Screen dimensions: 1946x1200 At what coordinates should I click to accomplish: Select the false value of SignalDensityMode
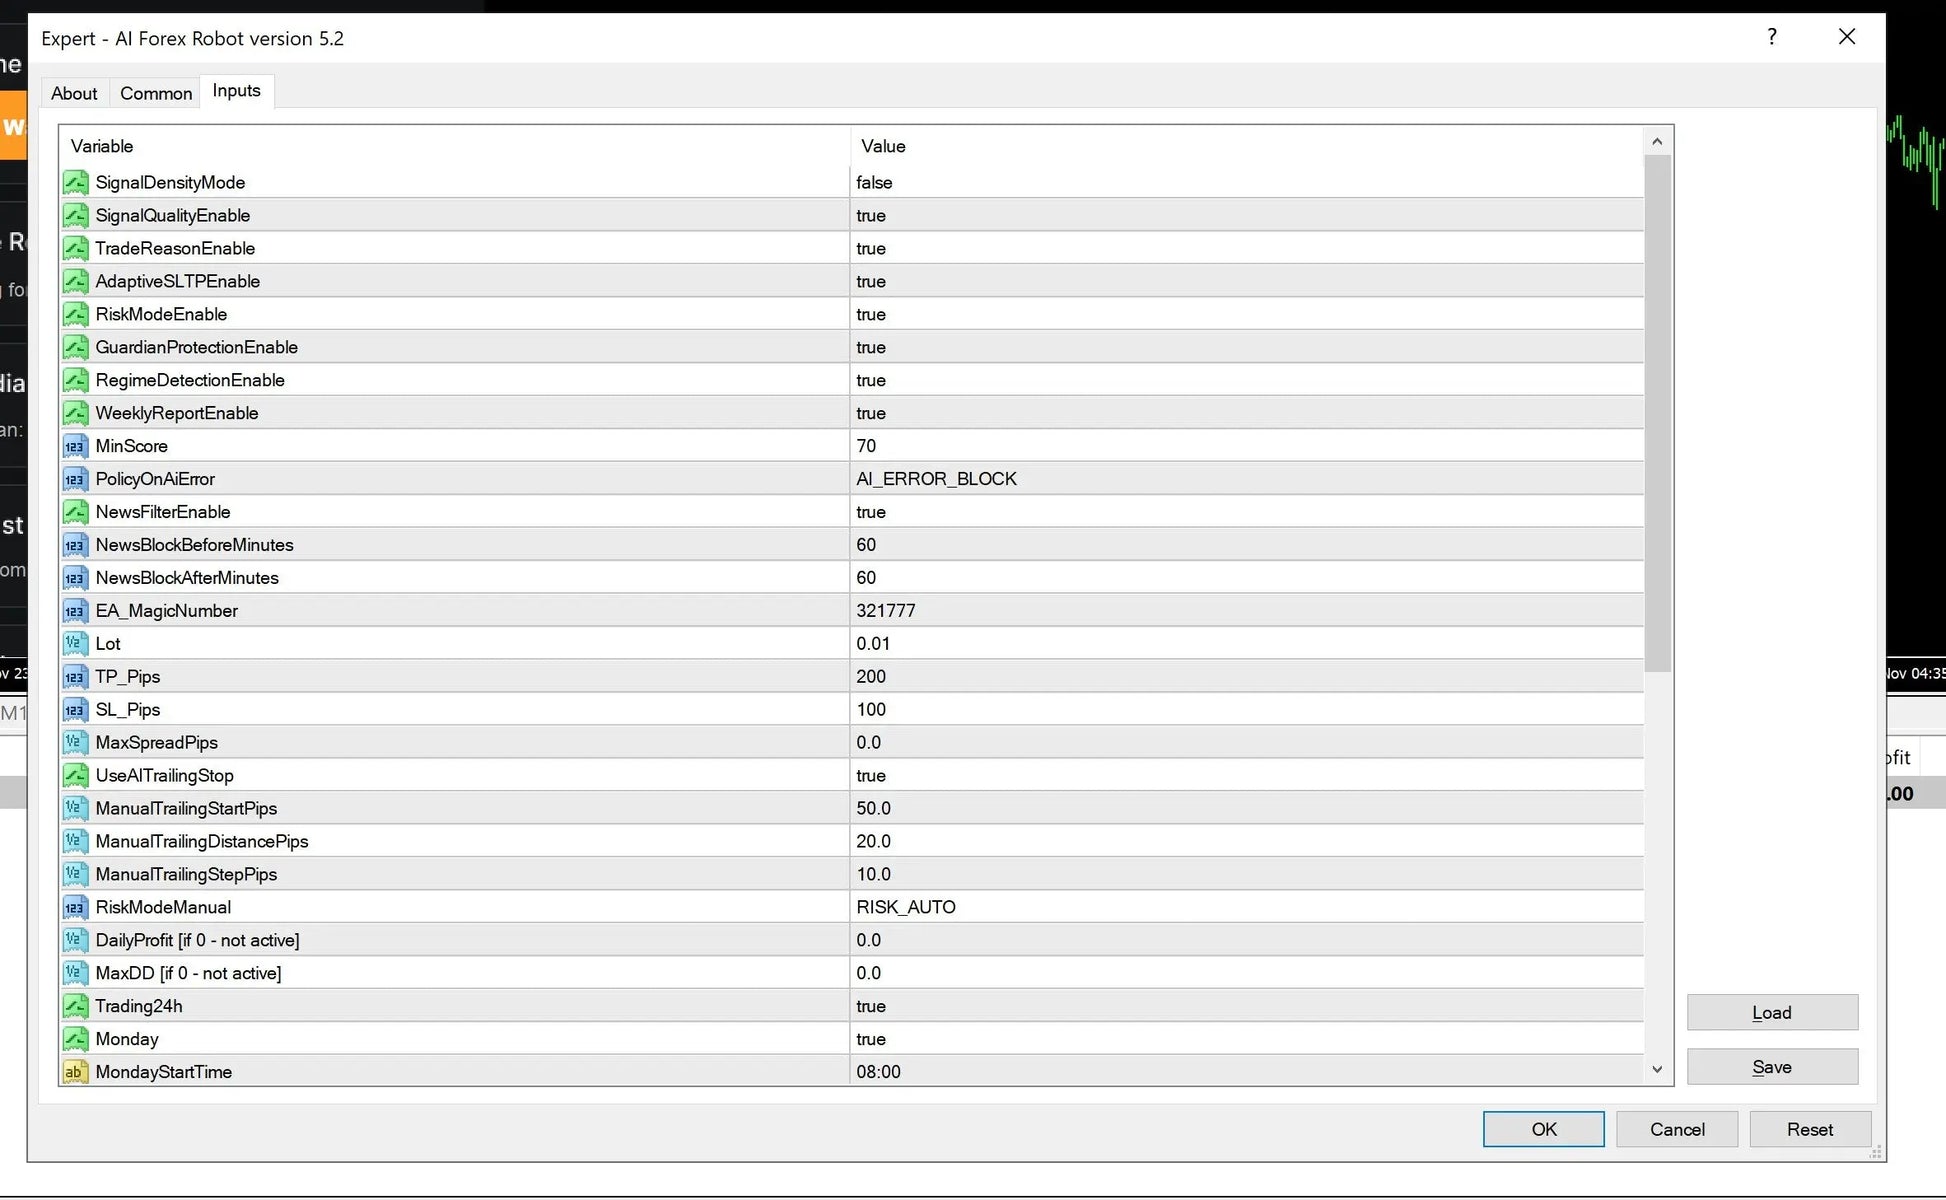pyautogui.click(x=874, y=182)
